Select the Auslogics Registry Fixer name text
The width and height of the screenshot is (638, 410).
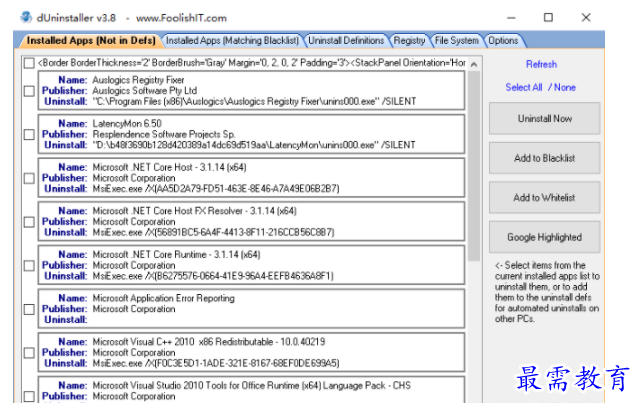pyautogui.click(x=138, y=80)
